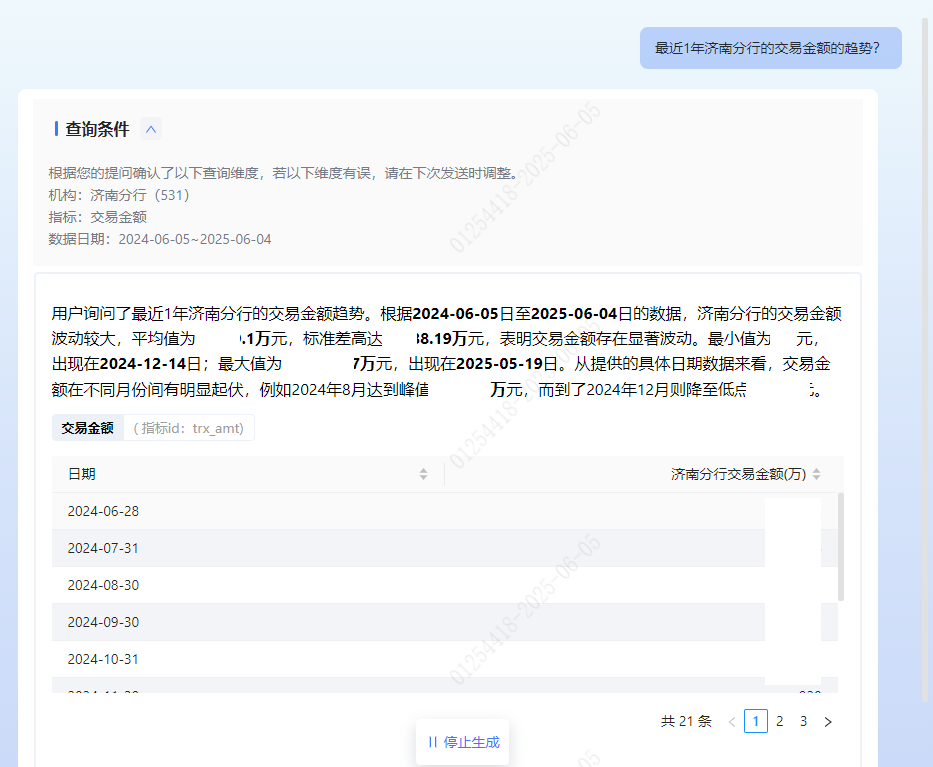The height and width of the screenshot is (767, 933).
Task: Stop generation with 停止生成 button
Action: coord(463,742)
